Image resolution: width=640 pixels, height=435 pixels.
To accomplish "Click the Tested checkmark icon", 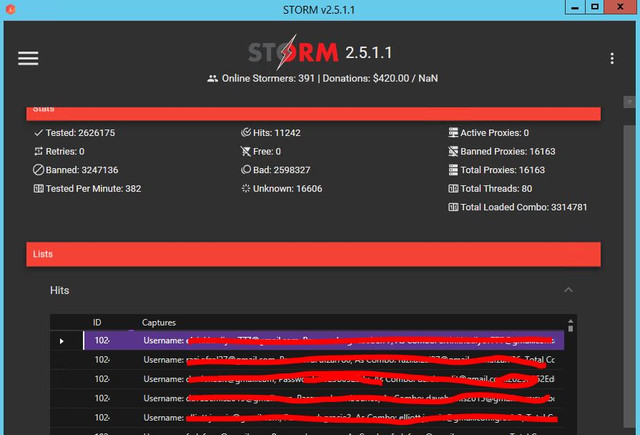I will [x=38, y=133].
